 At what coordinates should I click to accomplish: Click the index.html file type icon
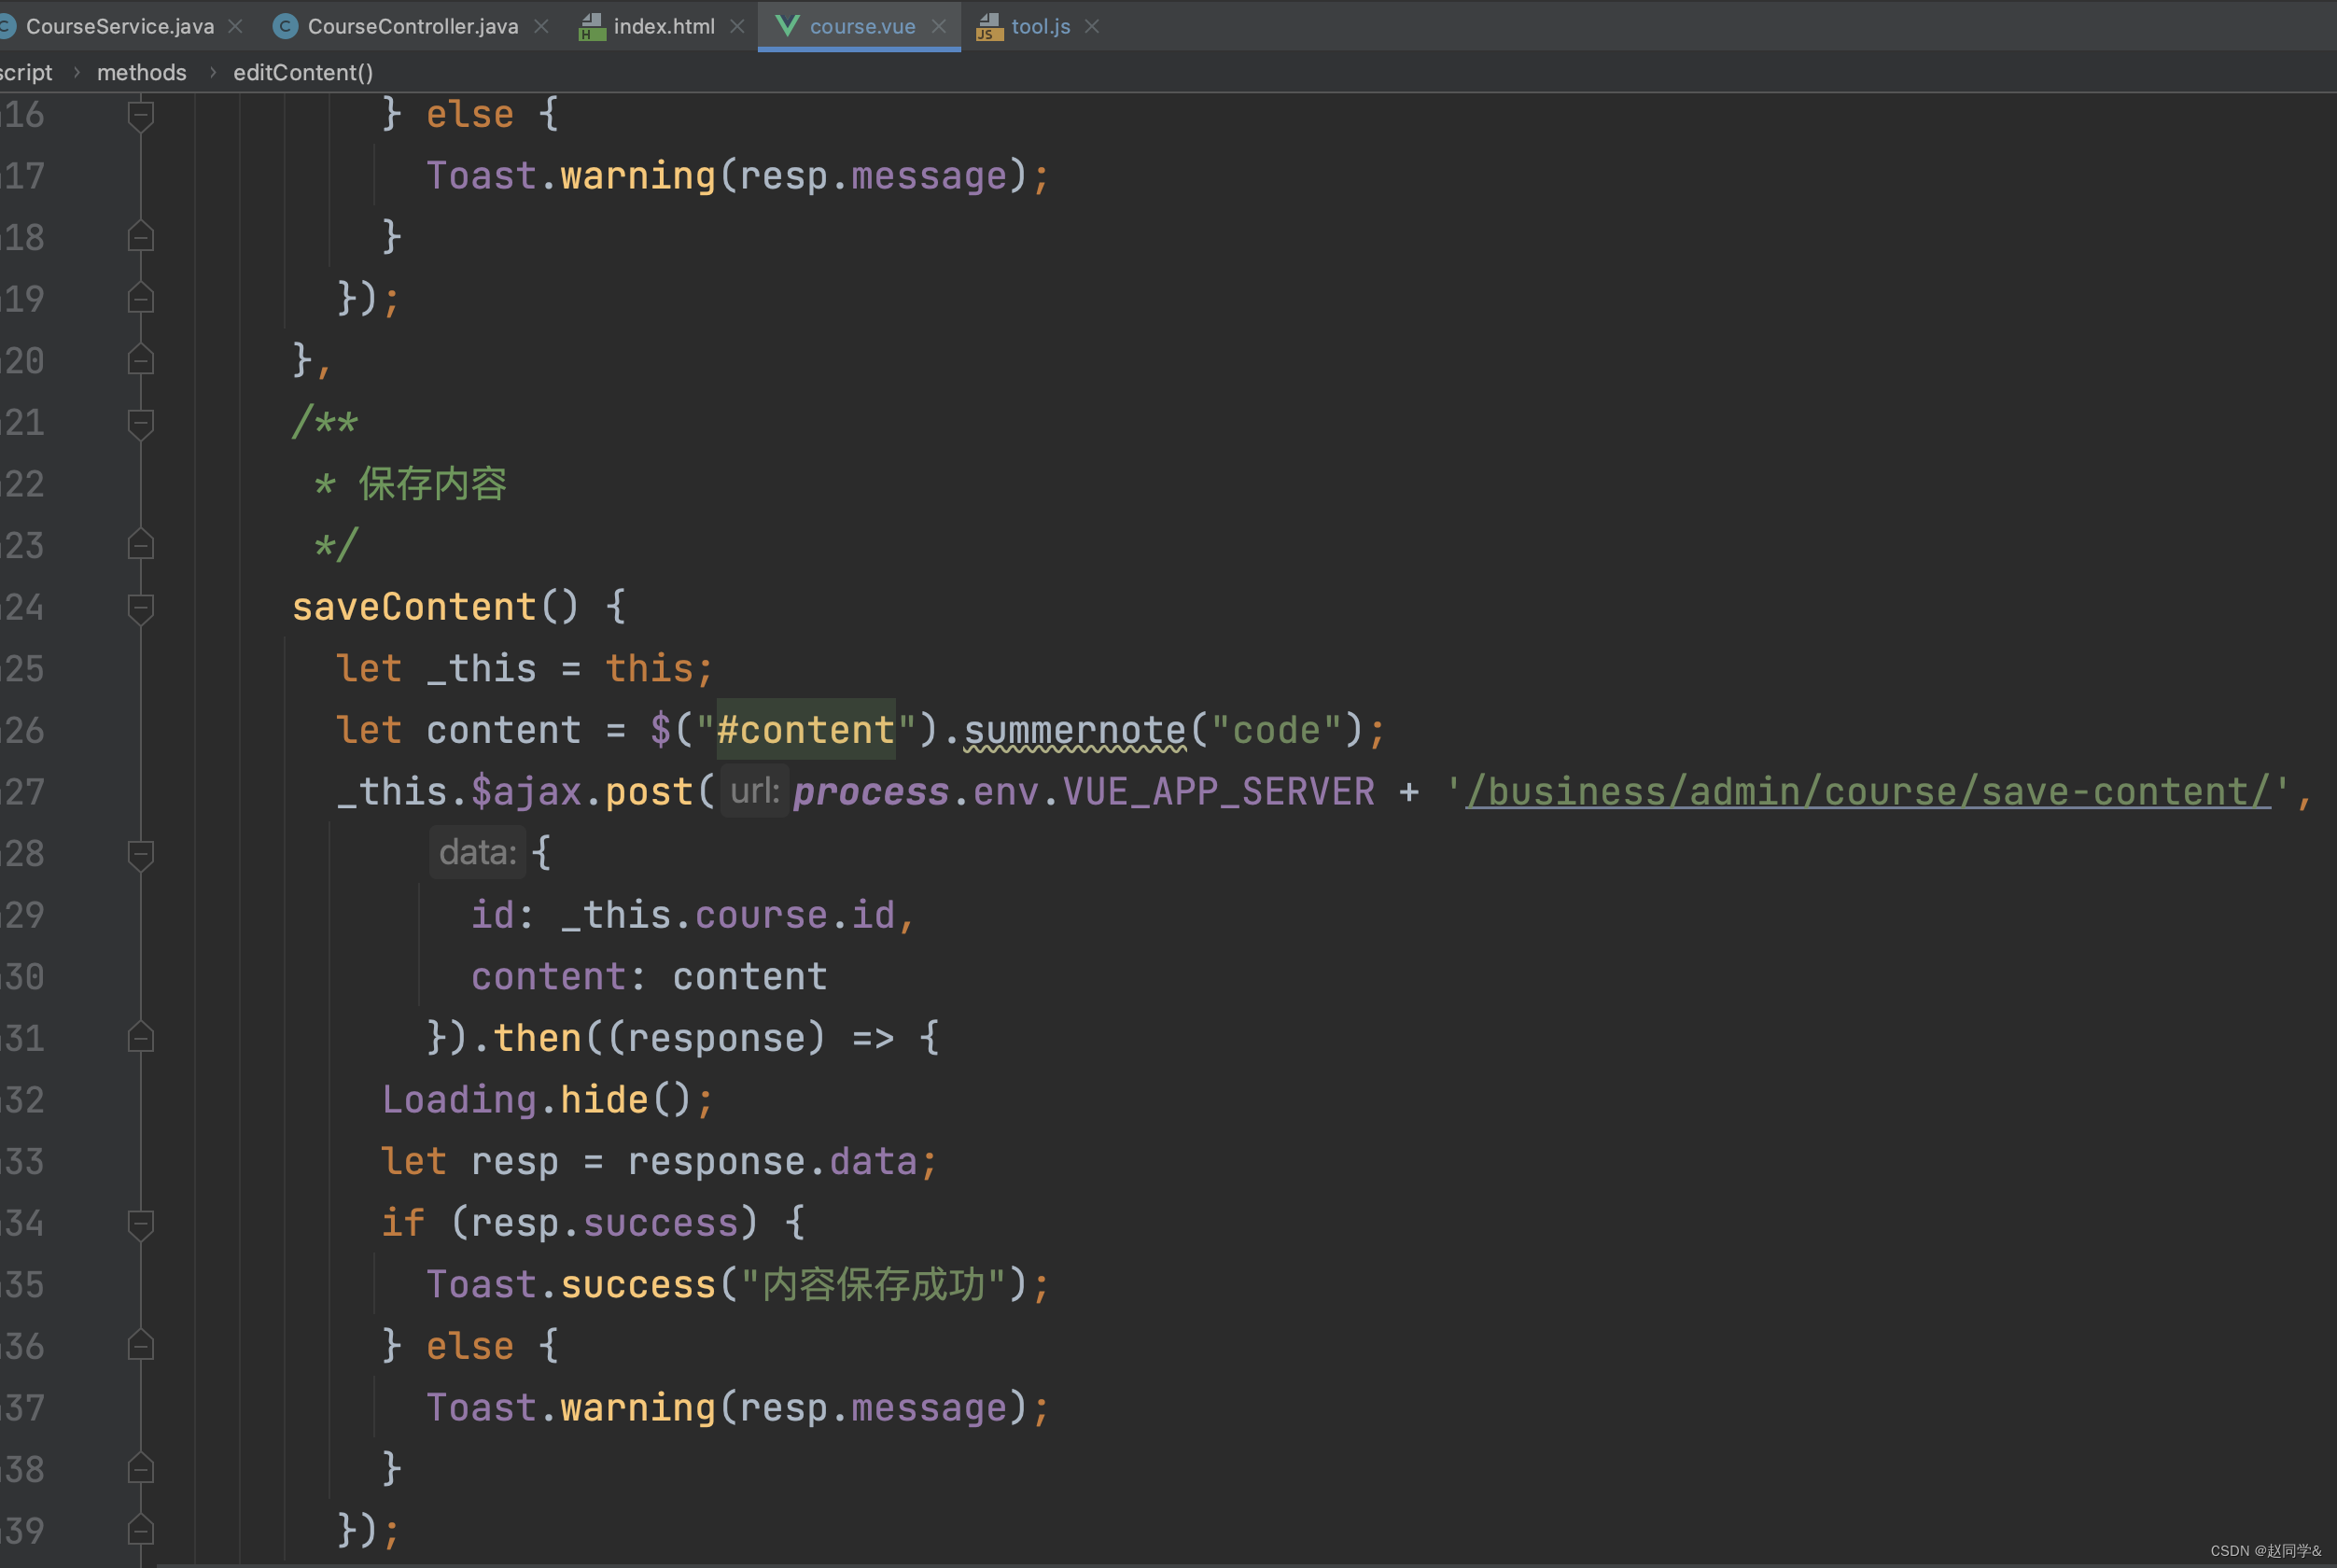591,27
